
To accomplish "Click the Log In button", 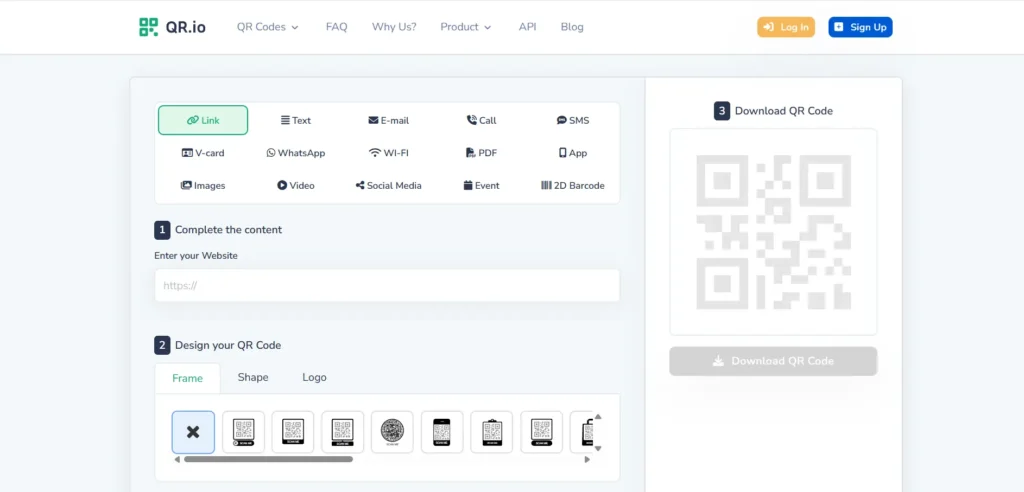I will [x=786, y=27].
